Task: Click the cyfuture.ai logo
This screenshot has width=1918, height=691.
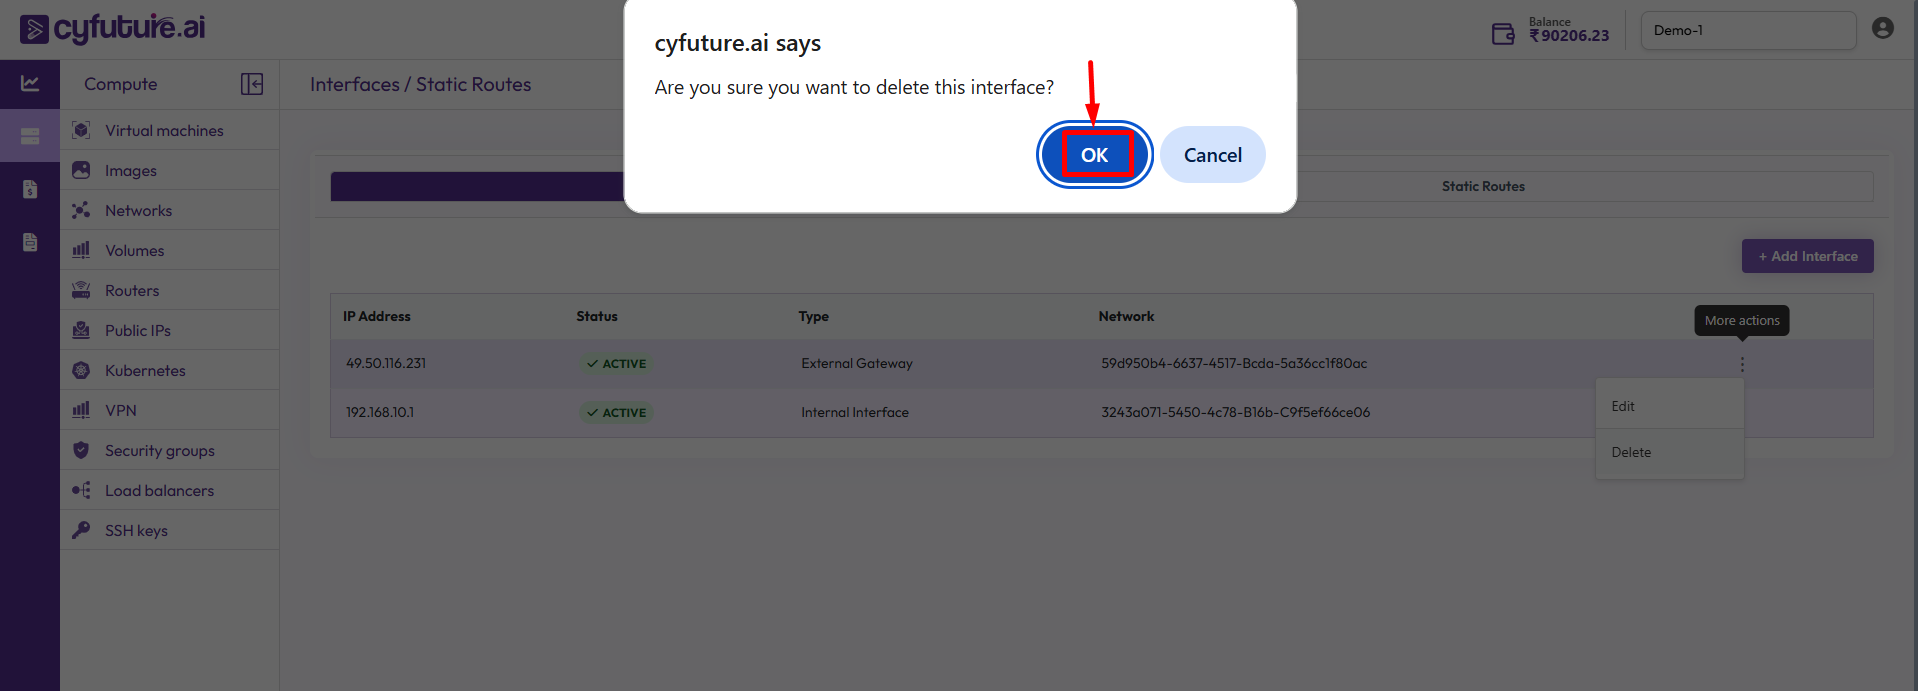Action: tap(112, 29)
